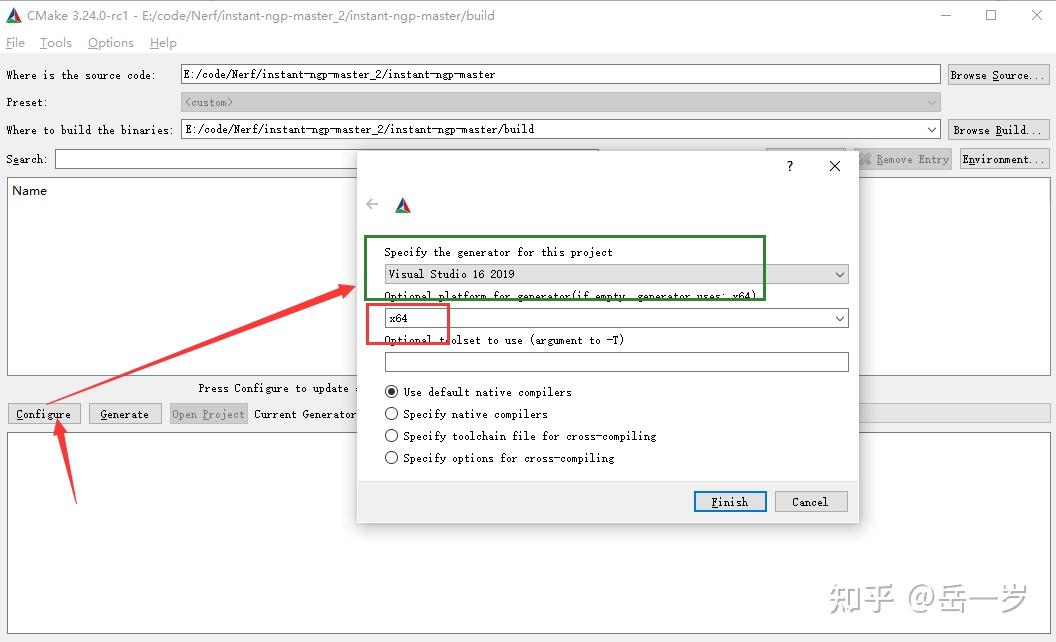Click Browse Source to pick source folder
This screenshot has height=642, width=1056.
click(x=998, y=73)
